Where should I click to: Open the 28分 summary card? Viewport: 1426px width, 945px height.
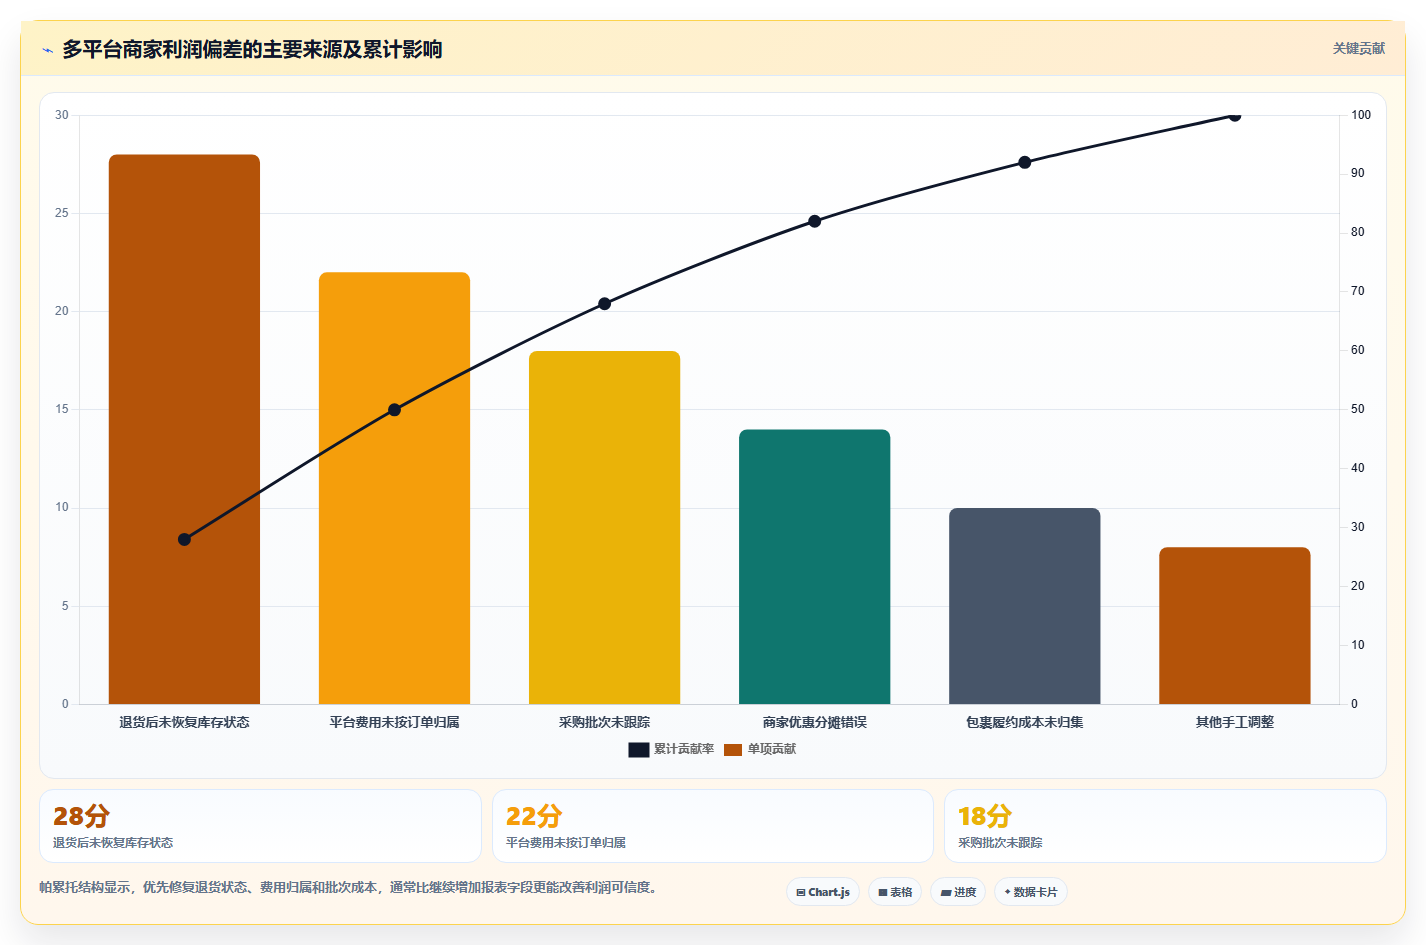tap(260, 826)
